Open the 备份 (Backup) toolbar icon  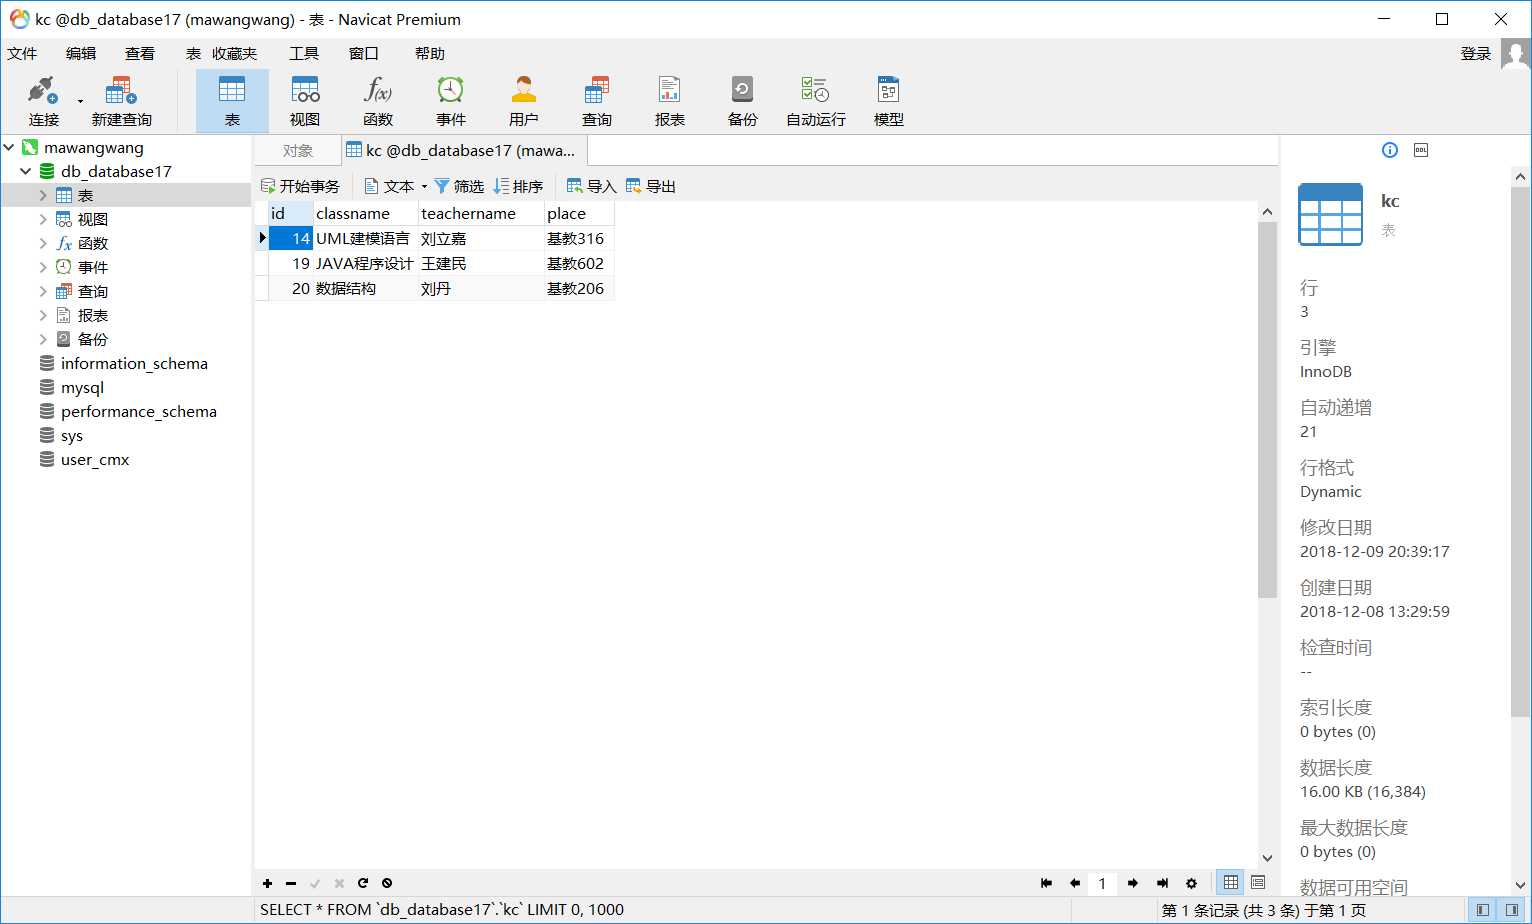(743, 101)
